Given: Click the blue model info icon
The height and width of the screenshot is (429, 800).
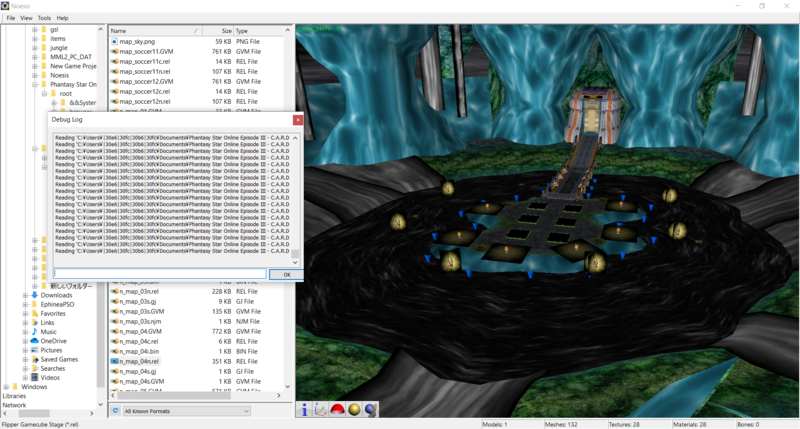Looking at the screenshot, I should 304,409.
